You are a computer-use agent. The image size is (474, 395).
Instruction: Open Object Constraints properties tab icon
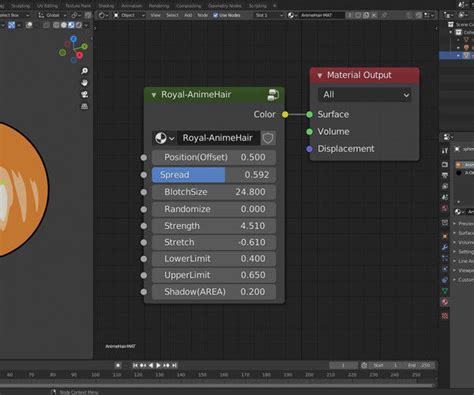tap(445, 280)
